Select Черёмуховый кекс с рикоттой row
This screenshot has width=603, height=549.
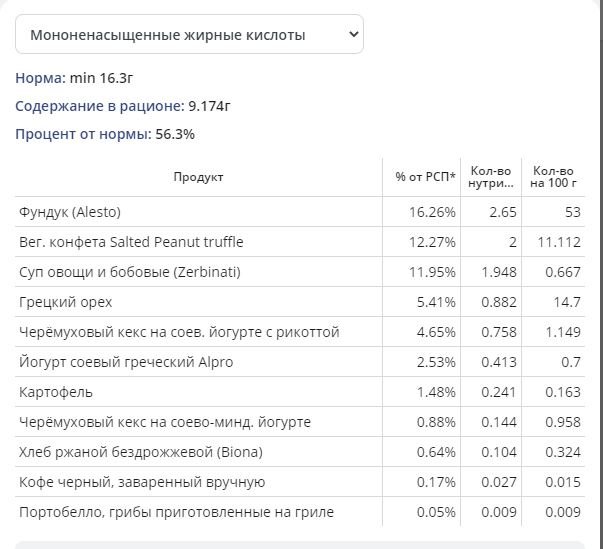click(x=300, y=332)
